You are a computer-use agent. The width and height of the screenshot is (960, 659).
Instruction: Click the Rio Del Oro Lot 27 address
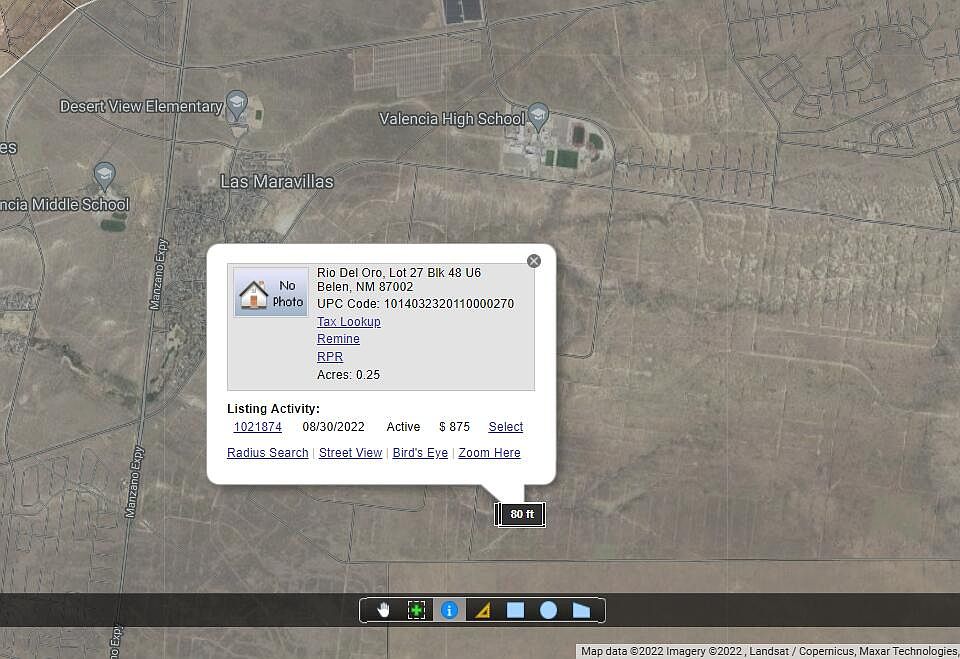[x=399, y=273]
